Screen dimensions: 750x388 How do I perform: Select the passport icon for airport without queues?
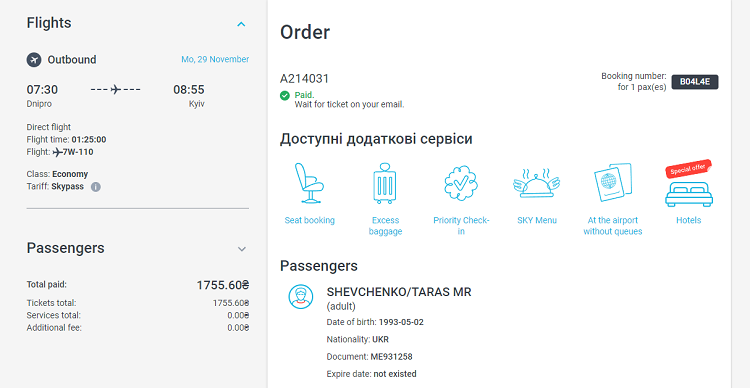tap(613, 183)
